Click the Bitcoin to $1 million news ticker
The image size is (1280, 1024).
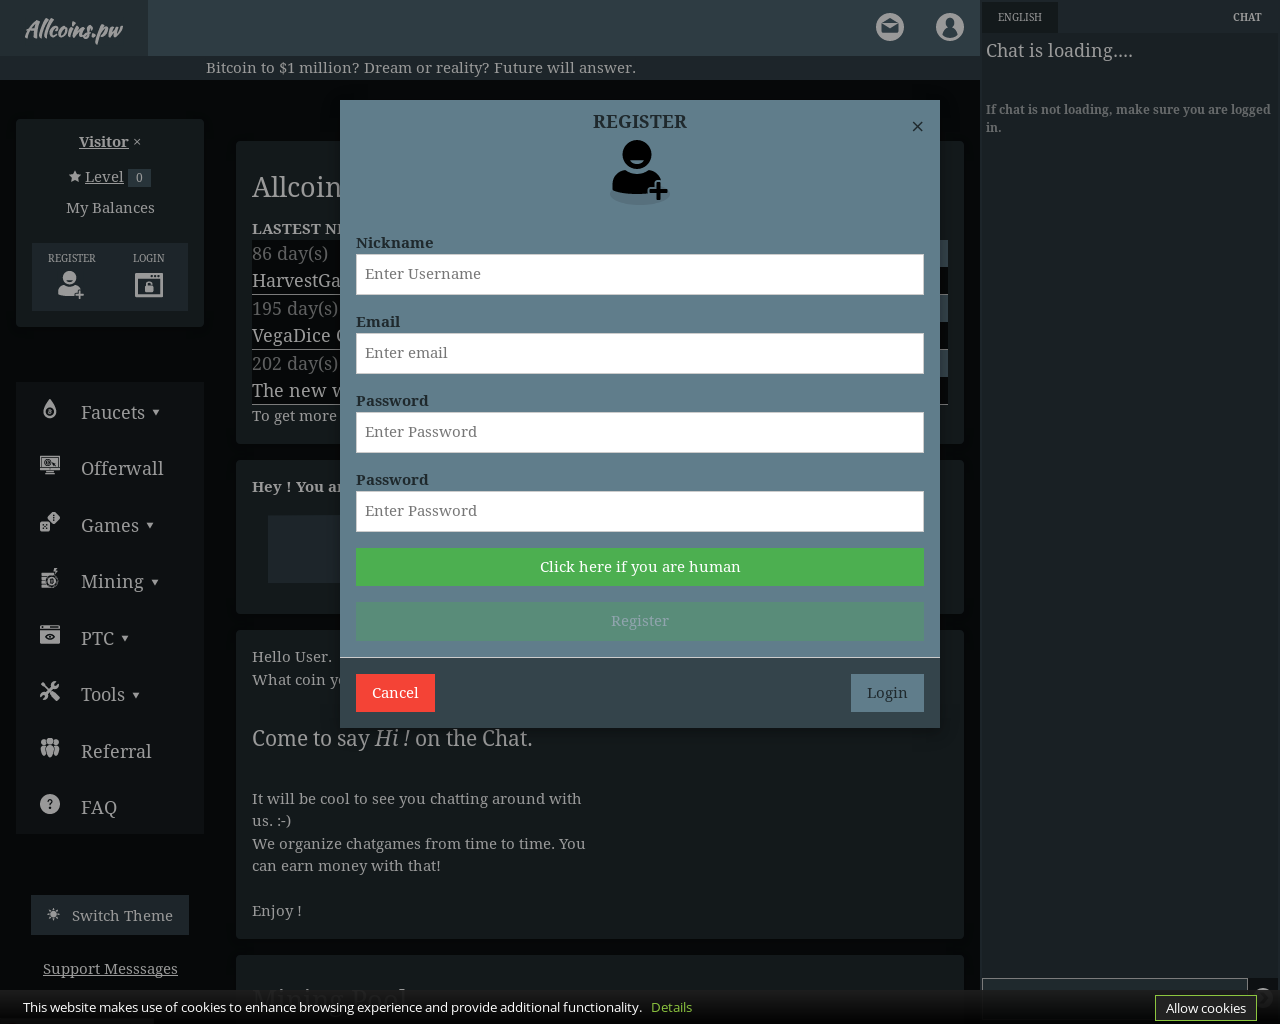pos(421,68)
